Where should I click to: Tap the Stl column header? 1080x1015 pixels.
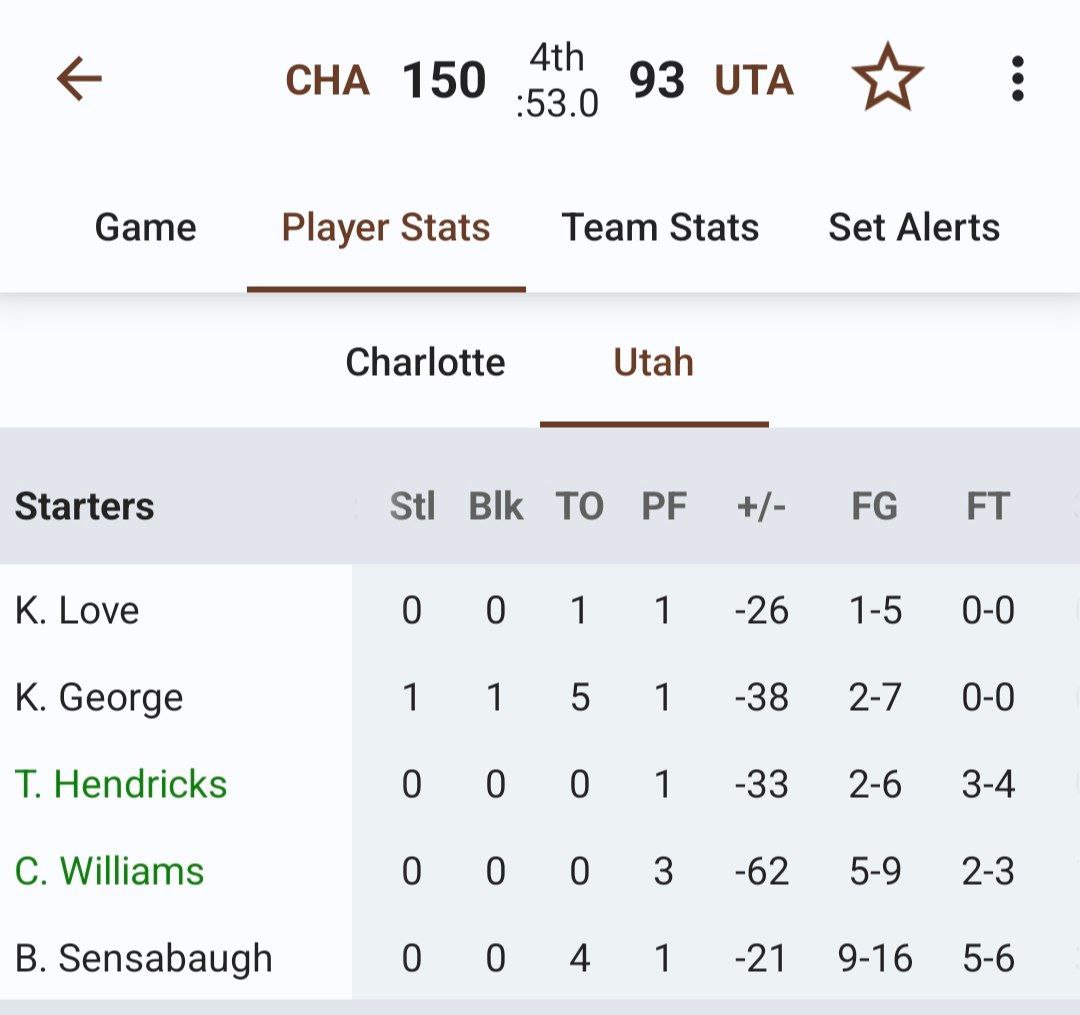tap(412, 507)
